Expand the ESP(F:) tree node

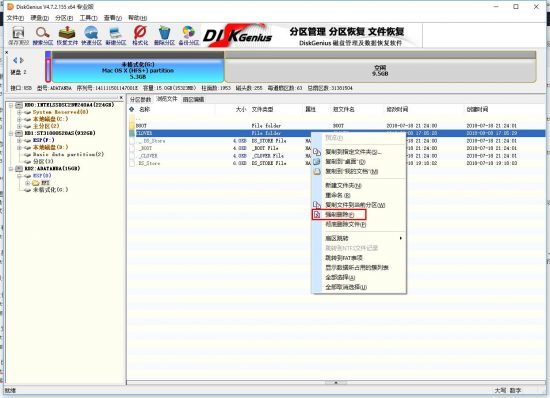(19, 140)
